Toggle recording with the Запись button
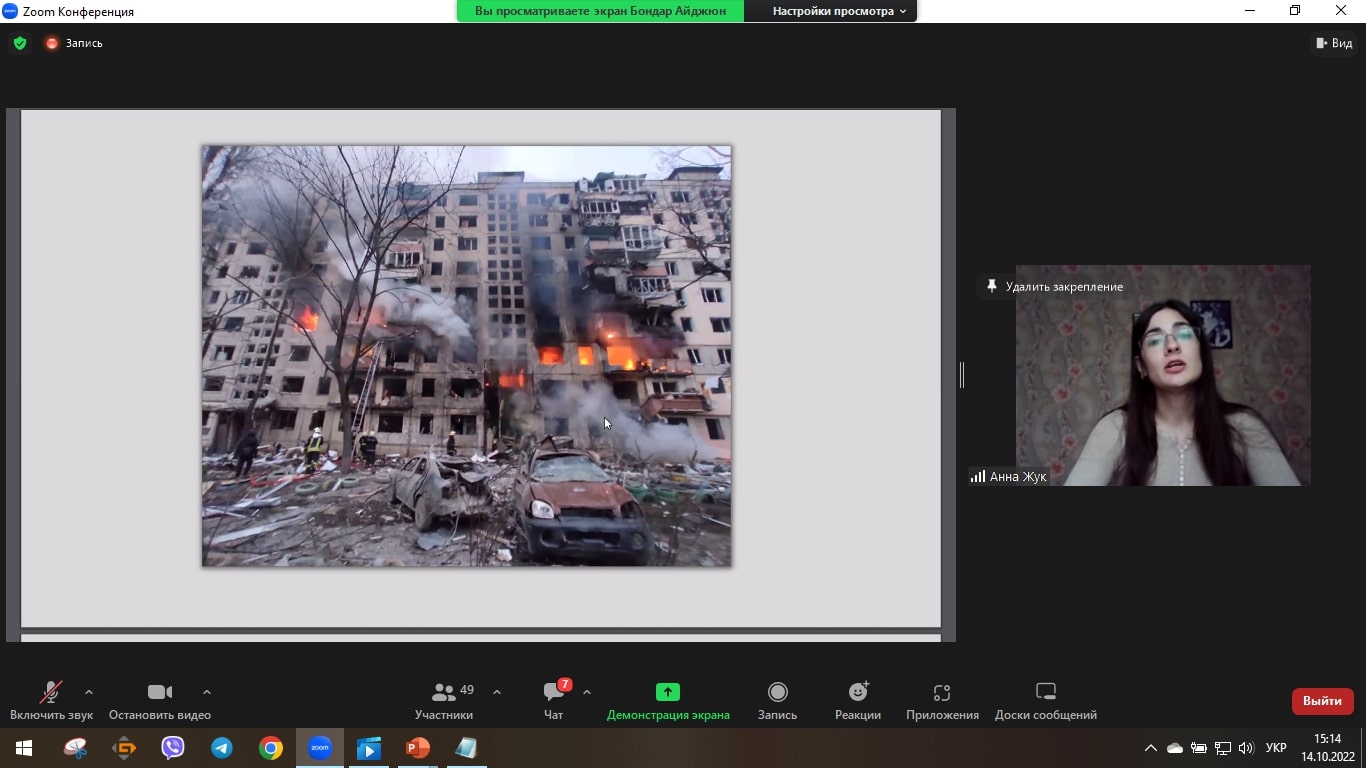1366x768 pixels. coord(777,701)
